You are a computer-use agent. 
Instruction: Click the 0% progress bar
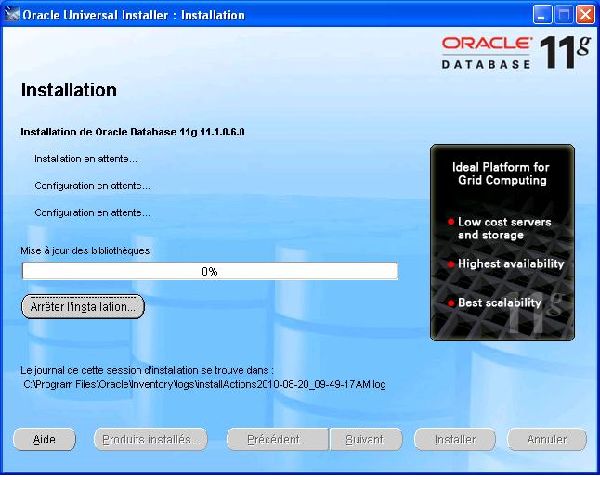pyautogui.click(x=210, y=271)
